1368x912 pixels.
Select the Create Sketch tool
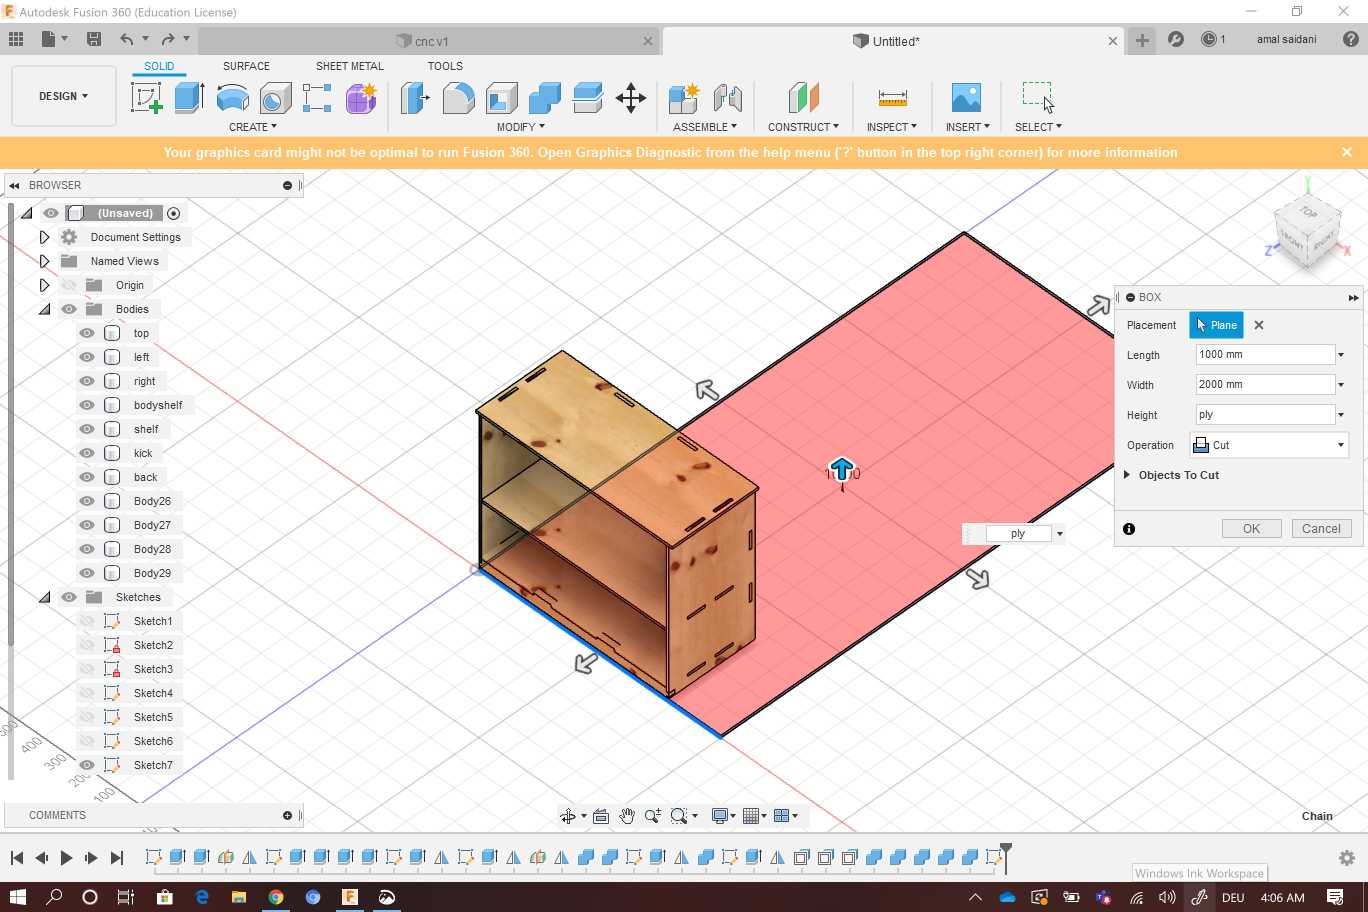(x=146, y=98)
